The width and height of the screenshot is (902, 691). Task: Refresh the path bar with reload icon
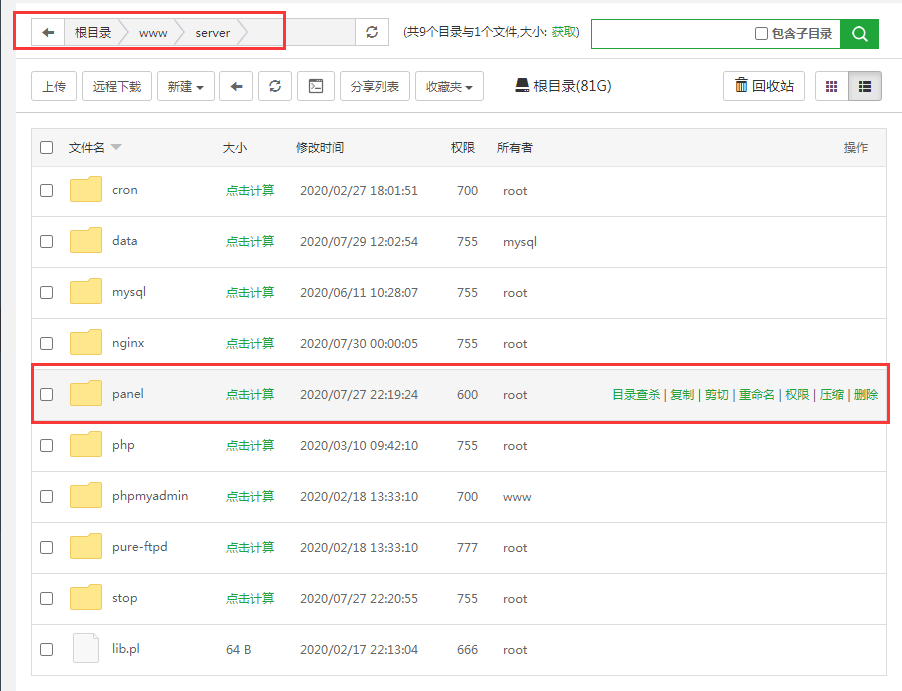[x=372, y=32]
